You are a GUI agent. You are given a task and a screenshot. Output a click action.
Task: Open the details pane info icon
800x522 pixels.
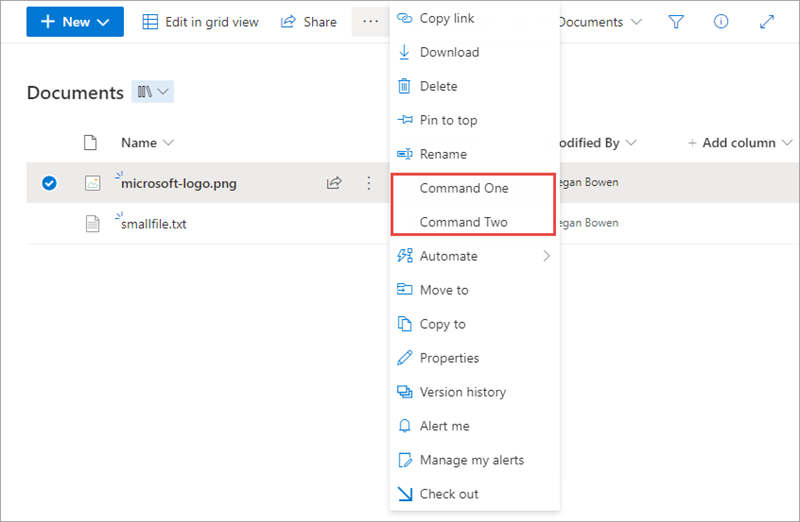point(720,21)
